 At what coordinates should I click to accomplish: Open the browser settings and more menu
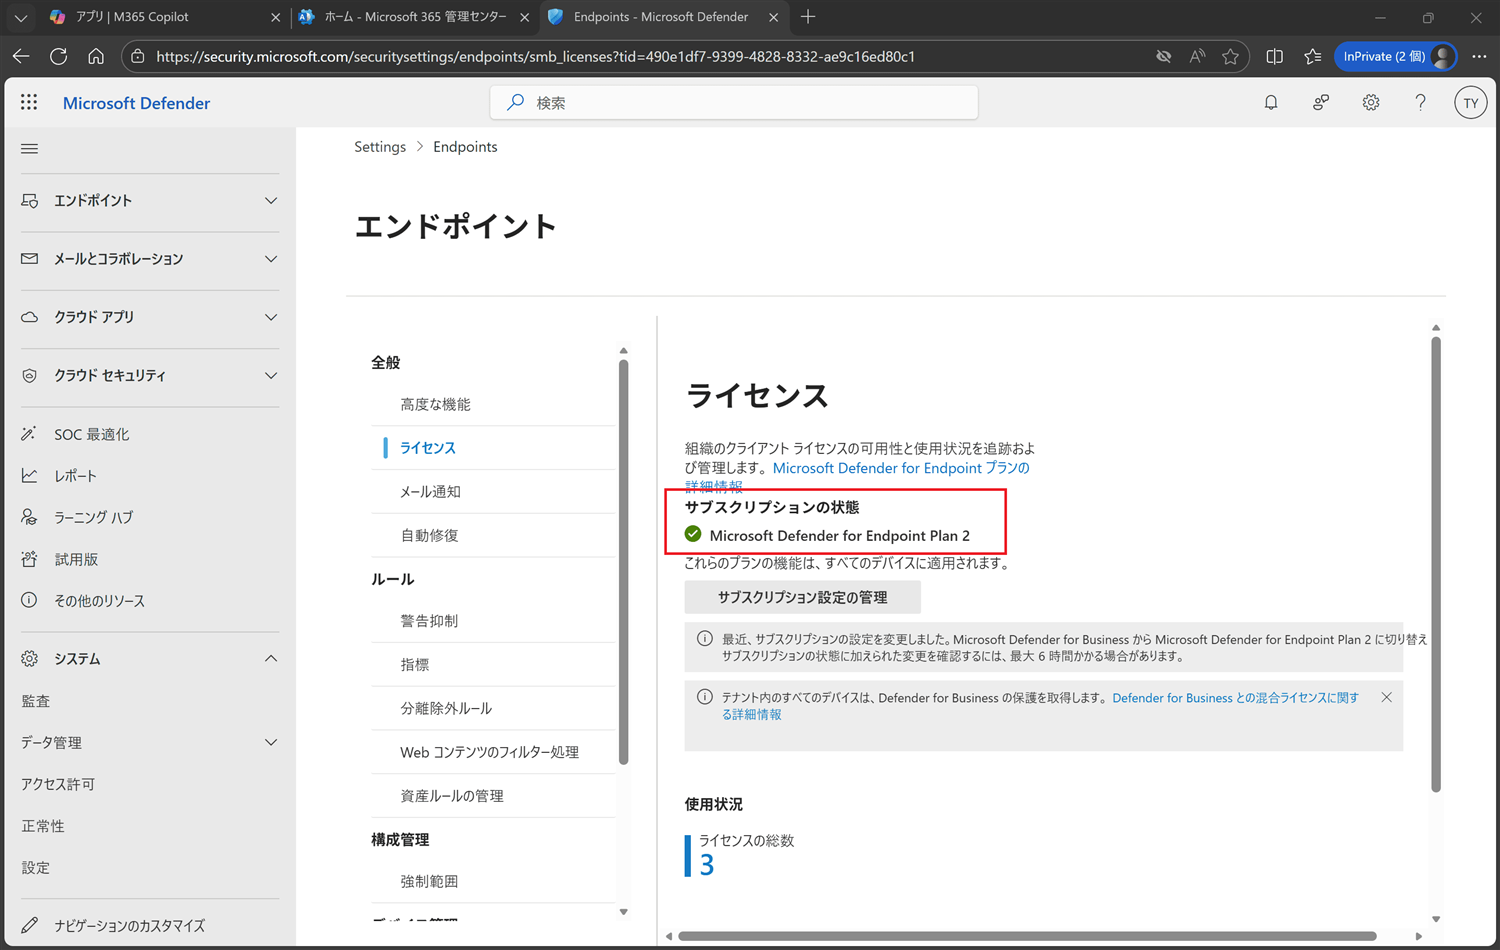click(x=1479, y=56)
